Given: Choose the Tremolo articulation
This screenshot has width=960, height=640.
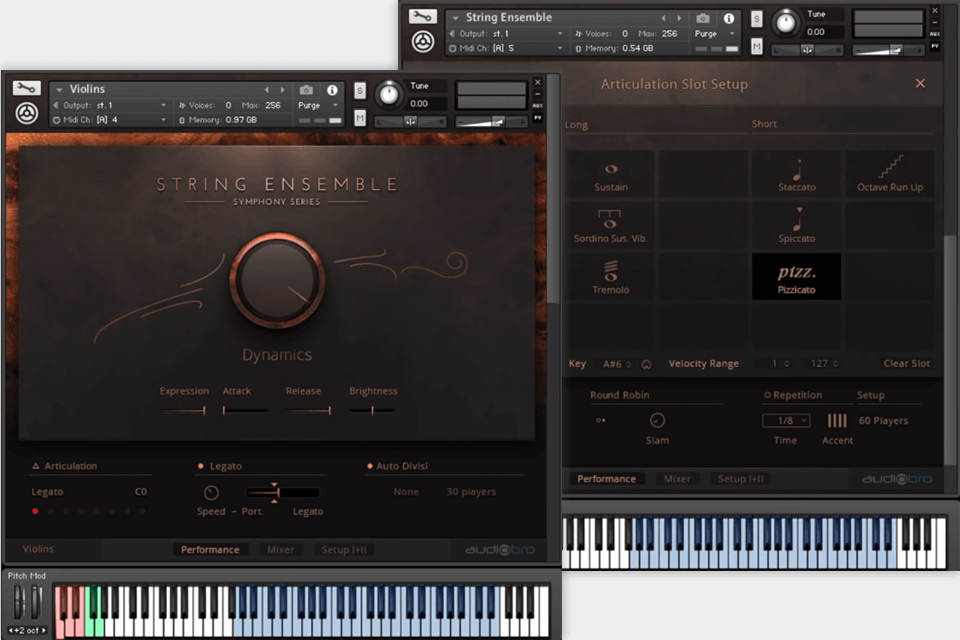Looking at the screenshot, I should click(609, 276).
